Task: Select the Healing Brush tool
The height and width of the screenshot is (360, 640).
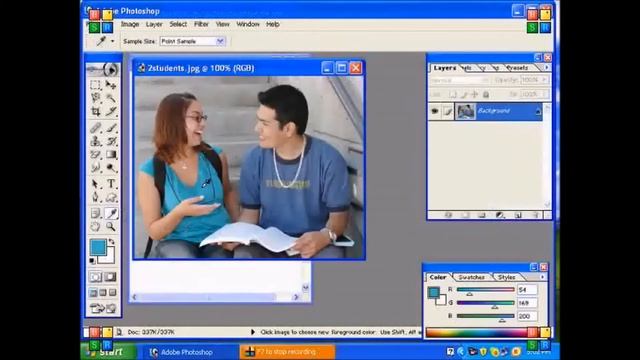Action: (x=96, y=128)
